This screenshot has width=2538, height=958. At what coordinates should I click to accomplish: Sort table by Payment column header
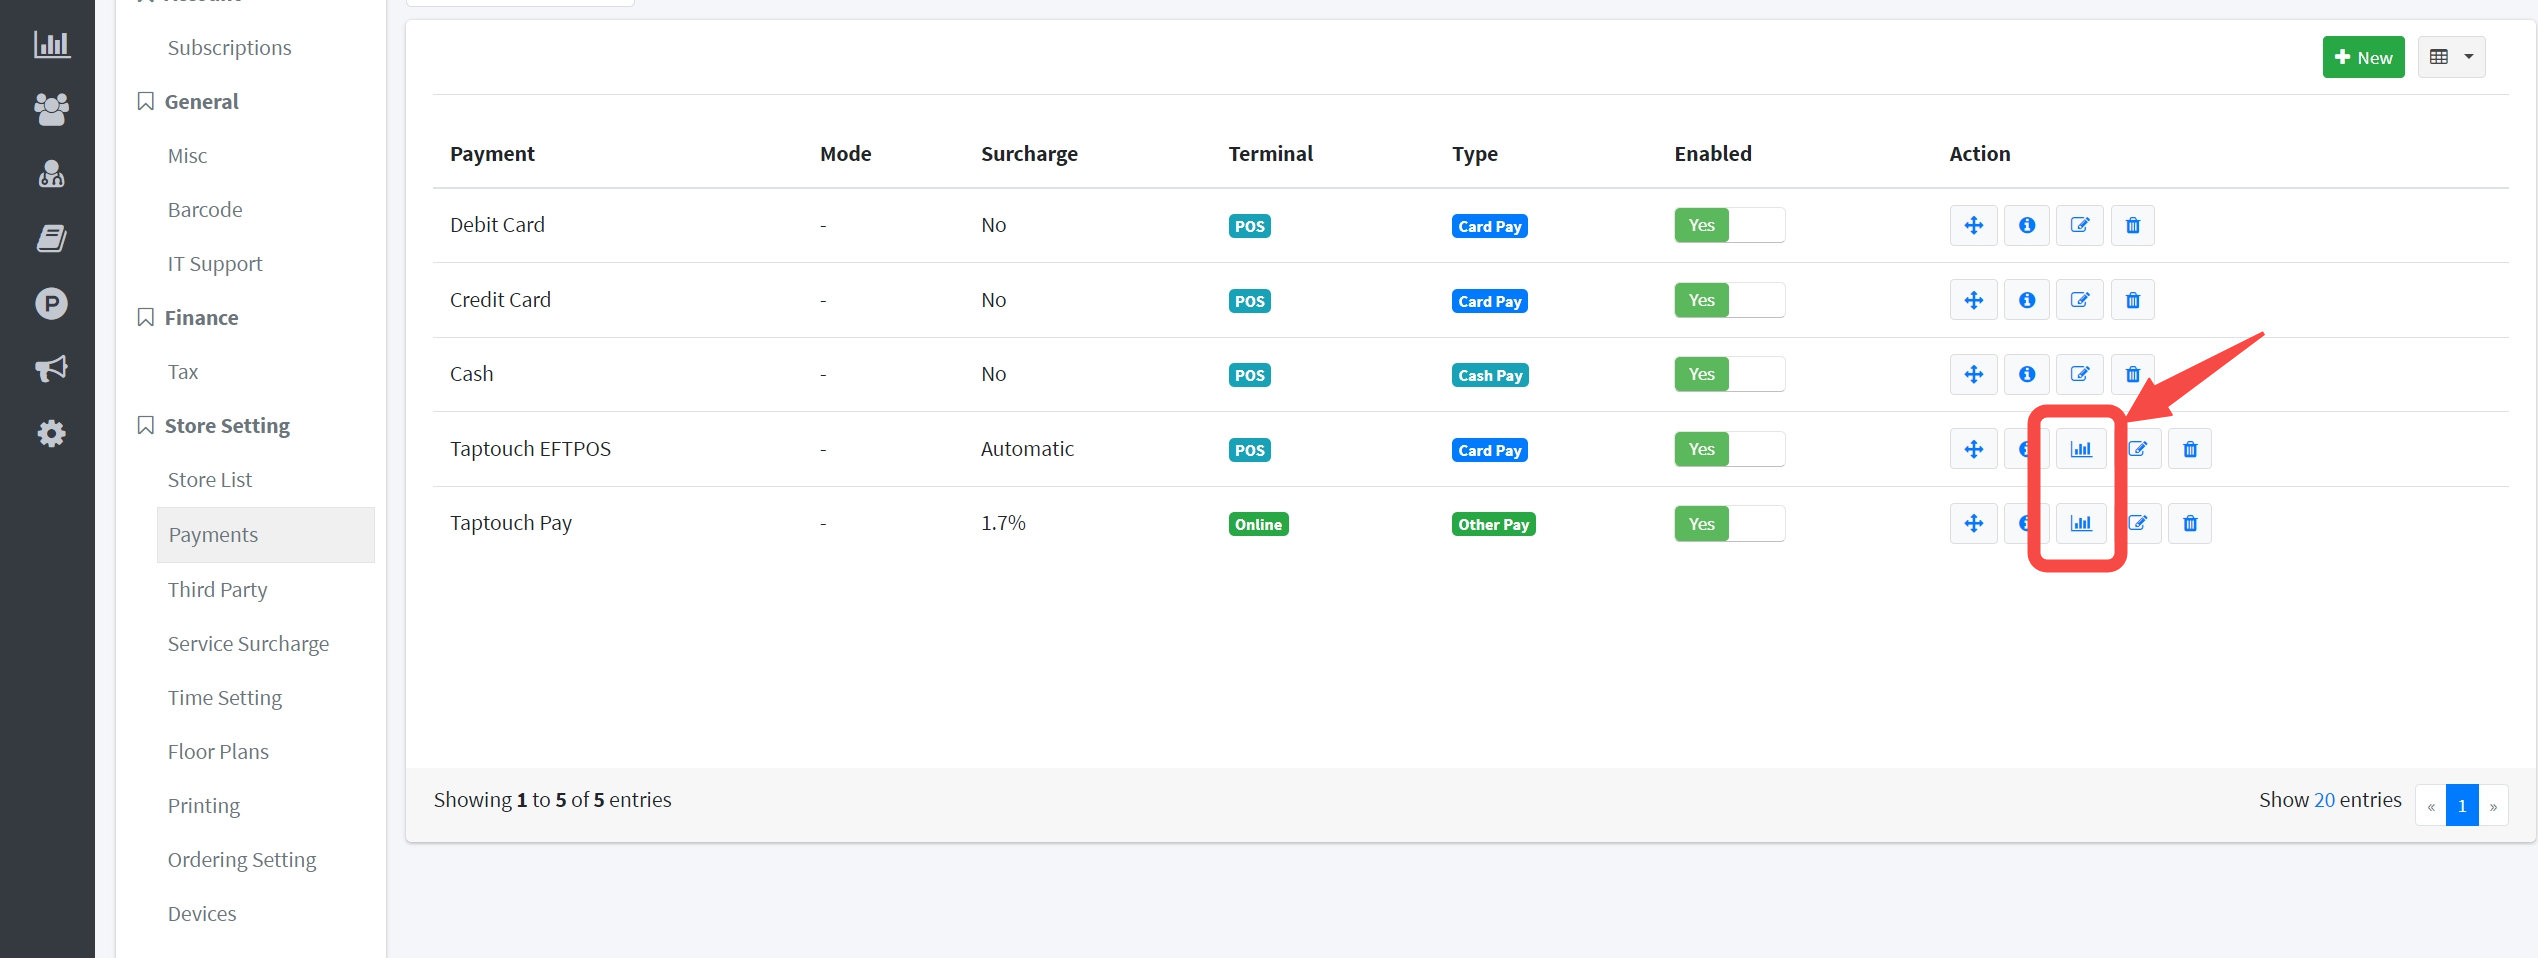[x=492, y=154]
